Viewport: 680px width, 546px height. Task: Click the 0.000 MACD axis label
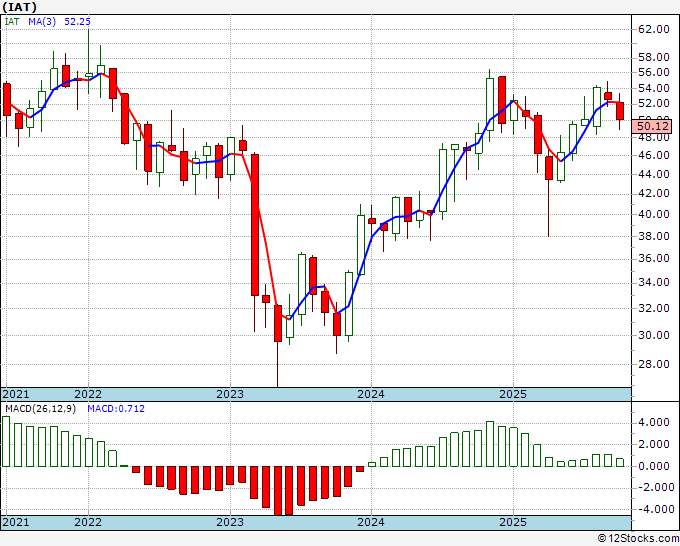click(654, 466)
